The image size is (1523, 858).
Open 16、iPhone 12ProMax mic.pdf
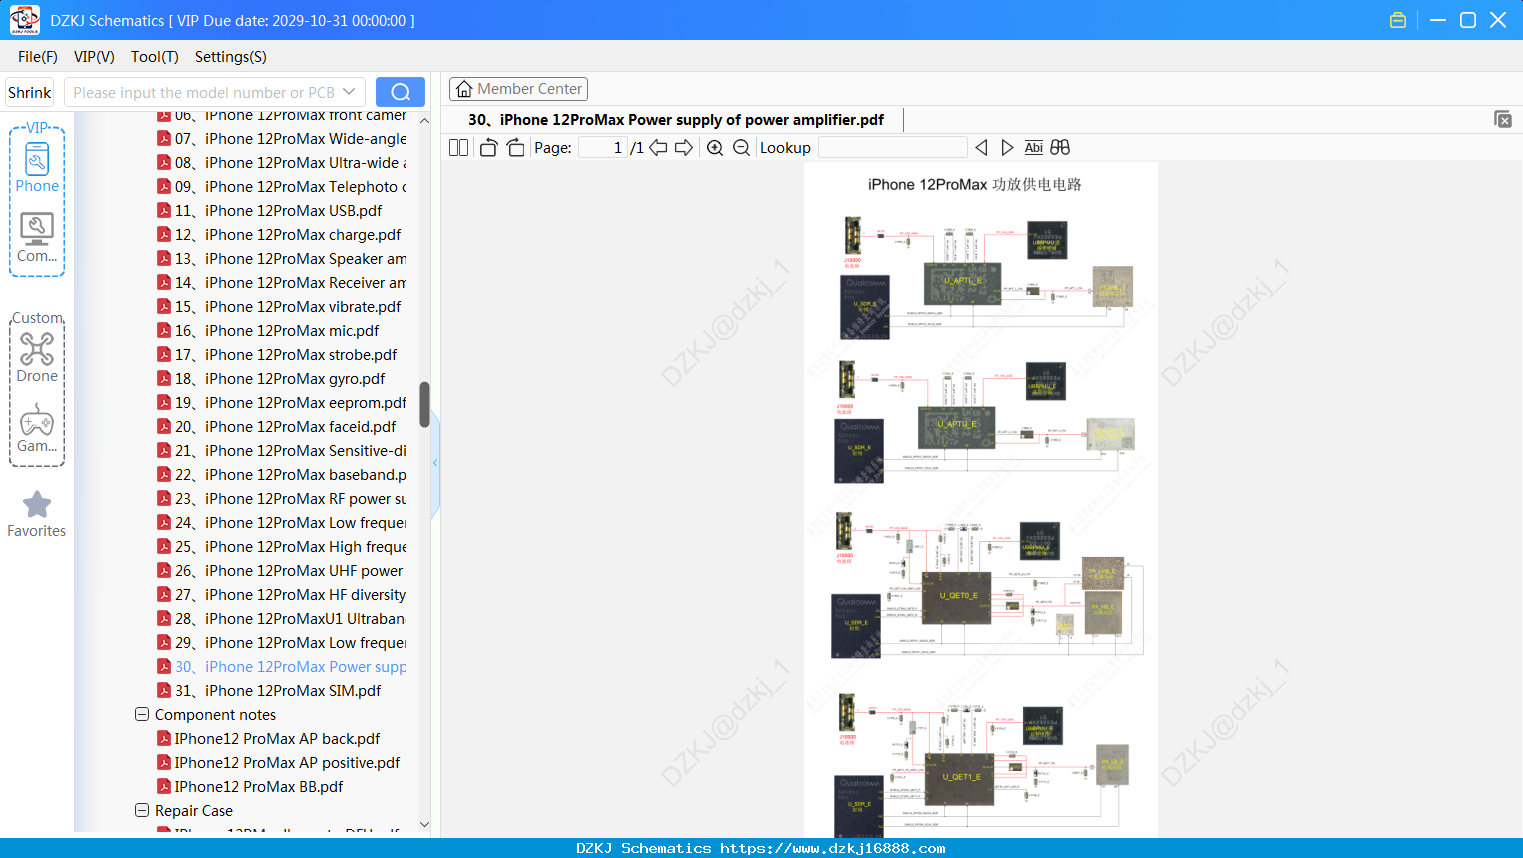click(278, 331)
